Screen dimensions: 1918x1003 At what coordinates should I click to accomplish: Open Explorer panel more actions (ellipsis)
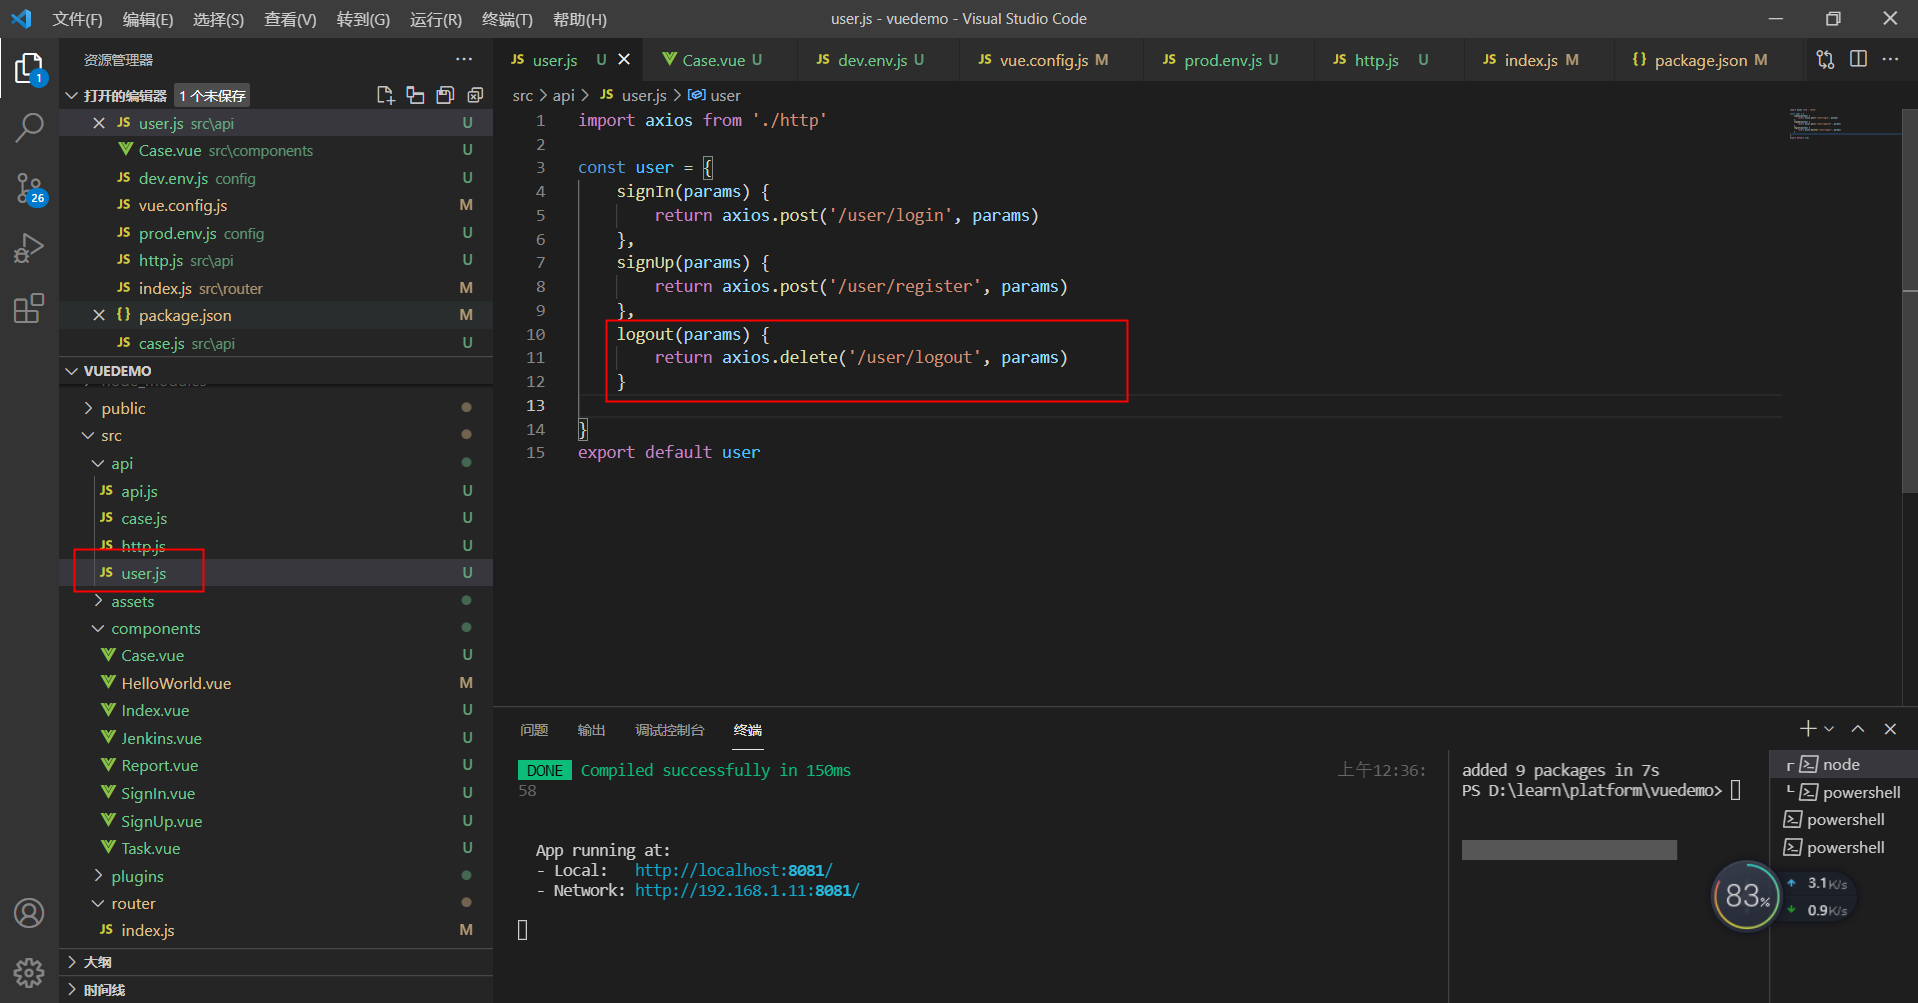pyautogui.click(x=464, y=59)
